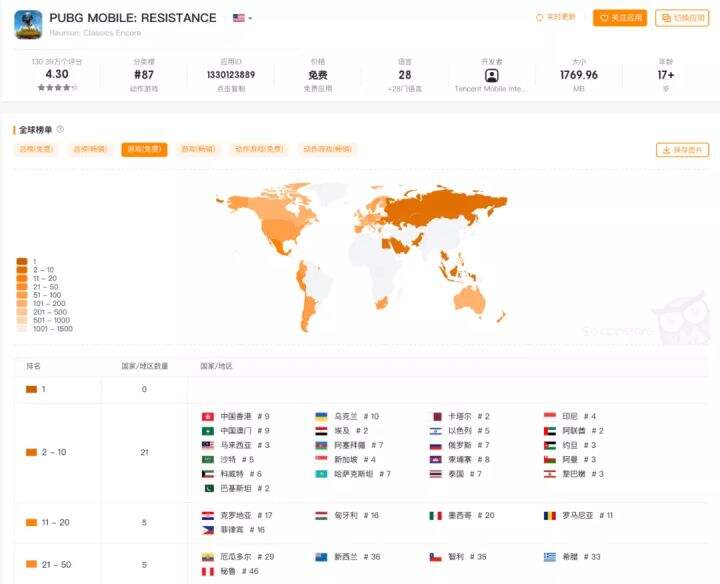720x584 pixels.
Task: Click the Oman flag #3
Action: tap(550, 459)
